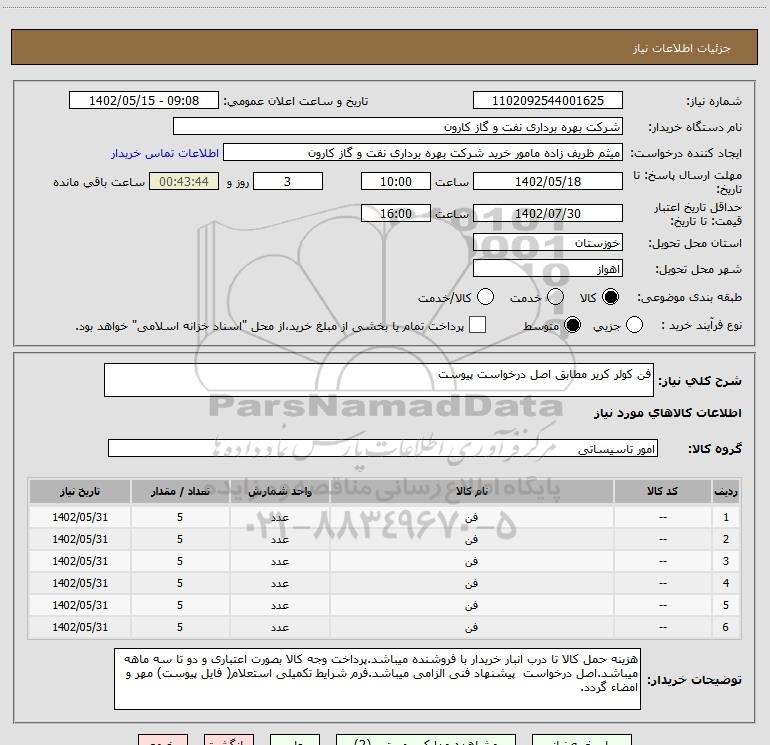Click the فن item name in row 2

point(471,539)
